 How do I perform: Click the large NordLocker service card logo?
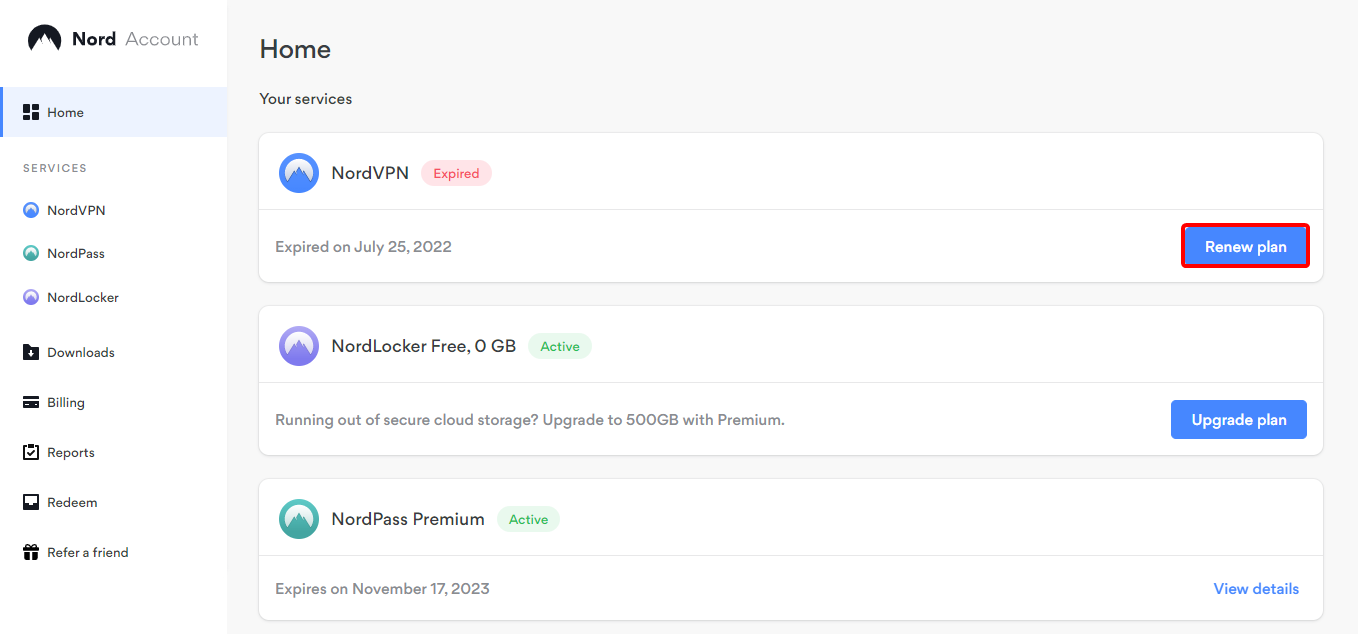[299, 346]
